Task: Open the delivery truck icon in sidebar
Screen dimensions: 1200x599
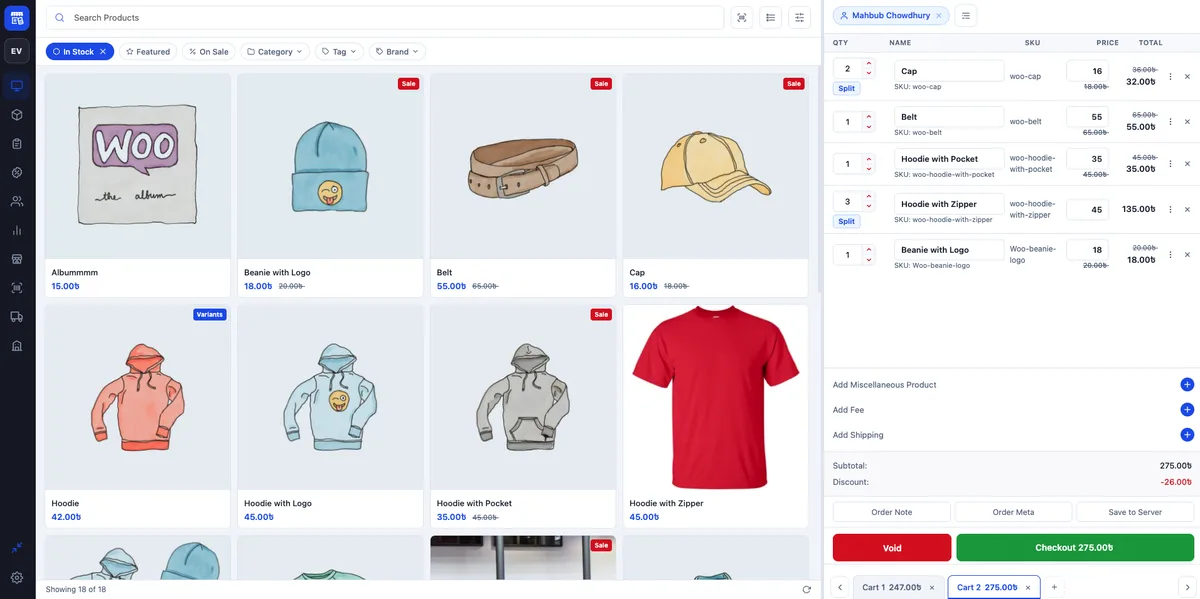Action: click(x=17, y=316)
